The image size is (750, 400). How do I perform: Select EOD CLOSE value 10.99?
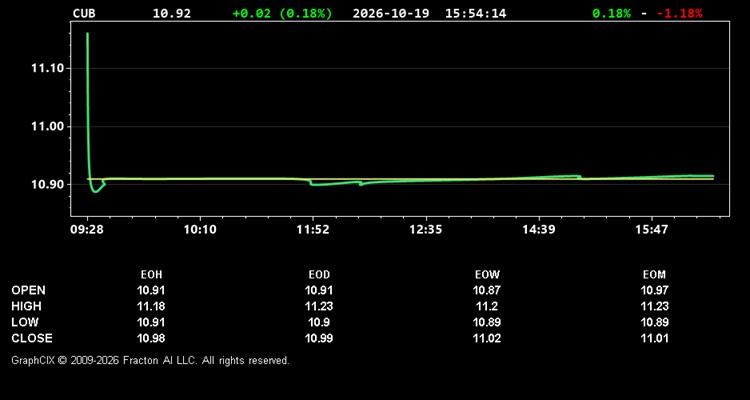[x=319, y=338]
